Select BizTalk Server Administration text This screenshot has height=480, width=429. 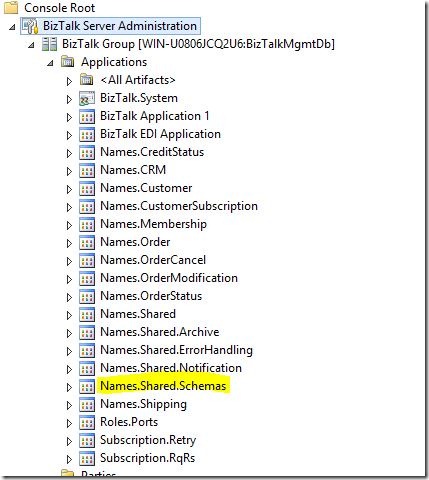120,26
